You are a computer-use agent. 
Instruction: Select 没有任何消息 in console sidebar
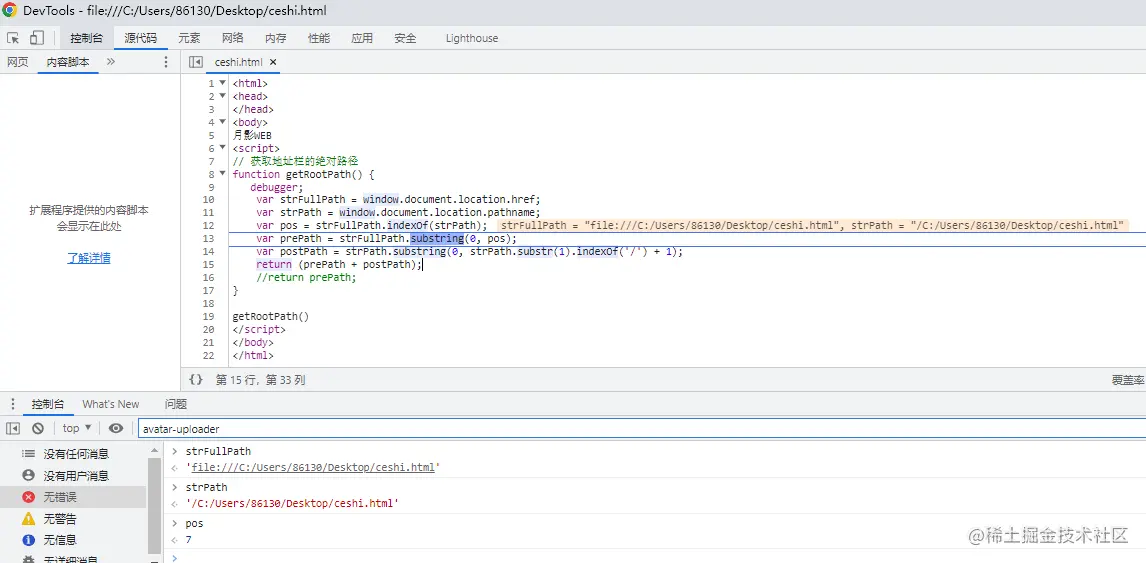73,454
